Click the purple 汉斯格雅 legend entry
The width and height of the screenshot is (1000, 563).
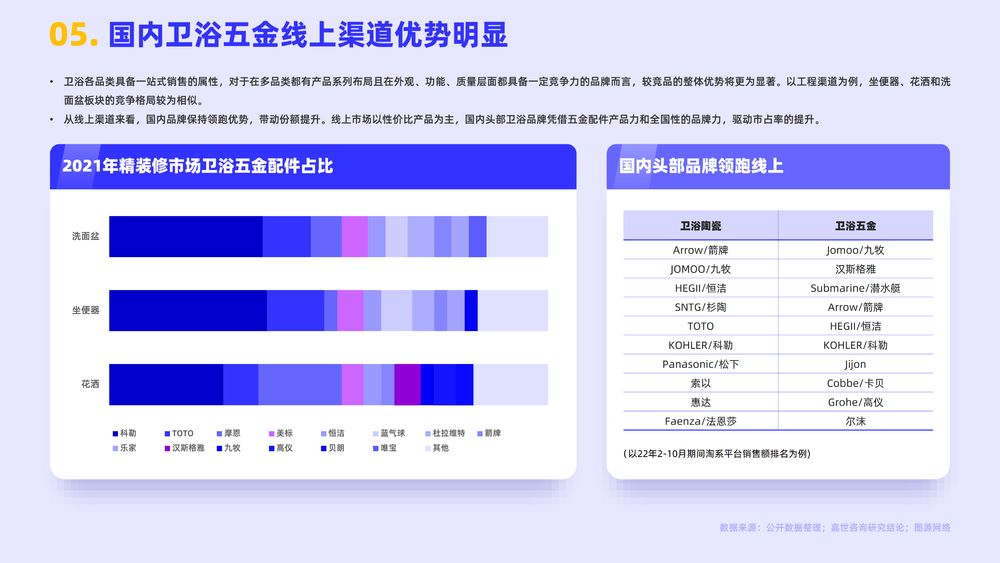tap(185, 448)
